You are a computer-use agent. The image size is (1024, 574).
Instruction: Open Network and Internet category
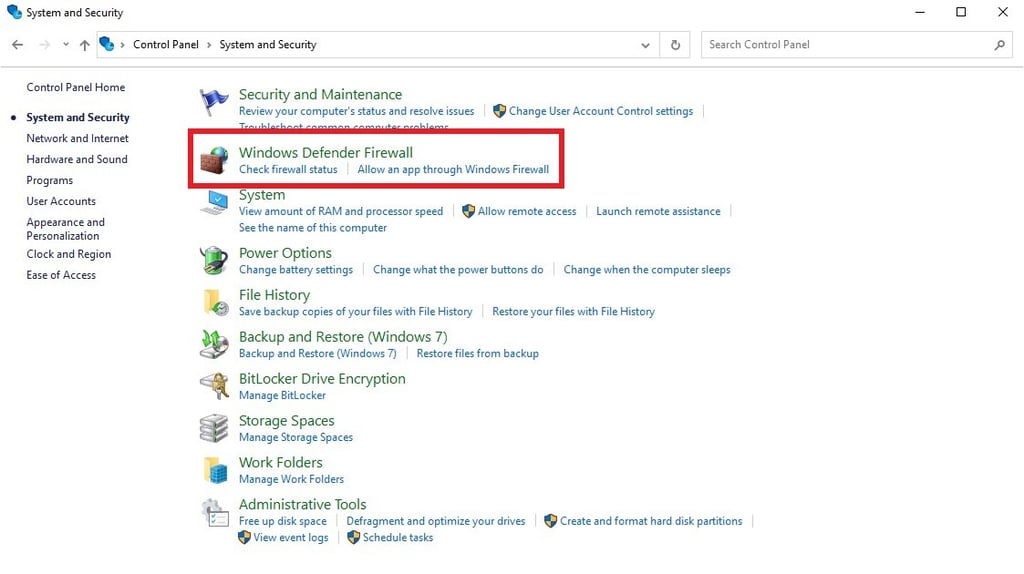tap(78, 138)
